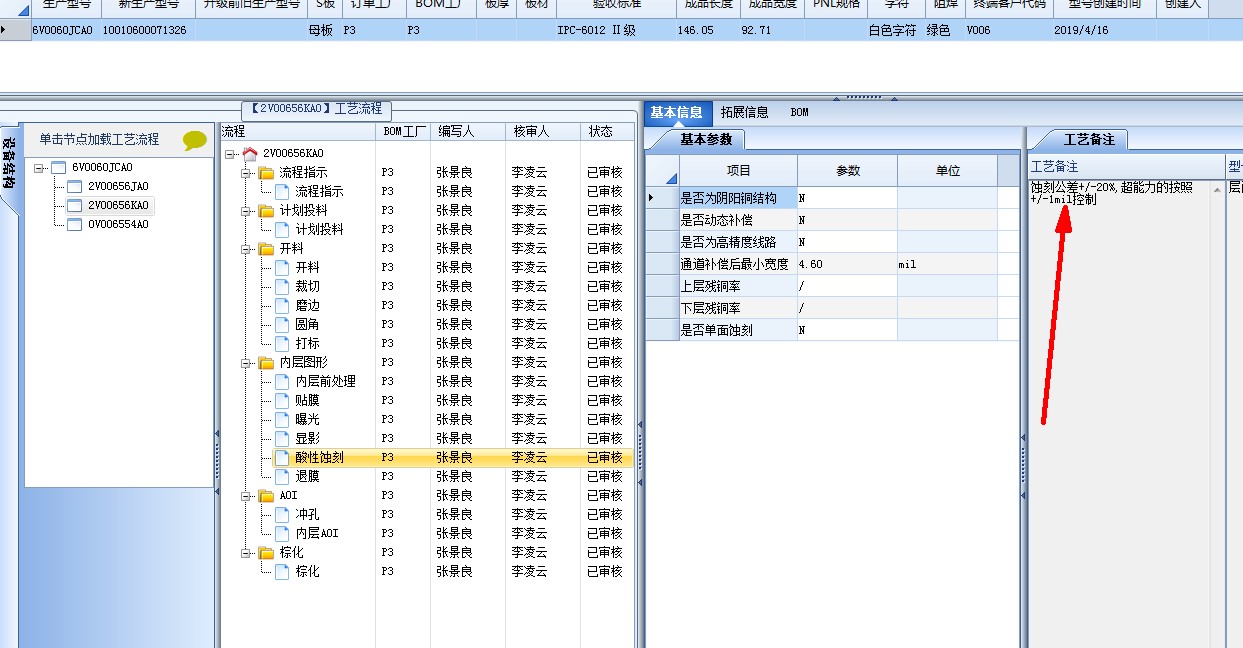Click the 通道补偿后最小宽度 value 4.60
Viewport: 1243px width, 648px height.
click(x=847, y=264)
